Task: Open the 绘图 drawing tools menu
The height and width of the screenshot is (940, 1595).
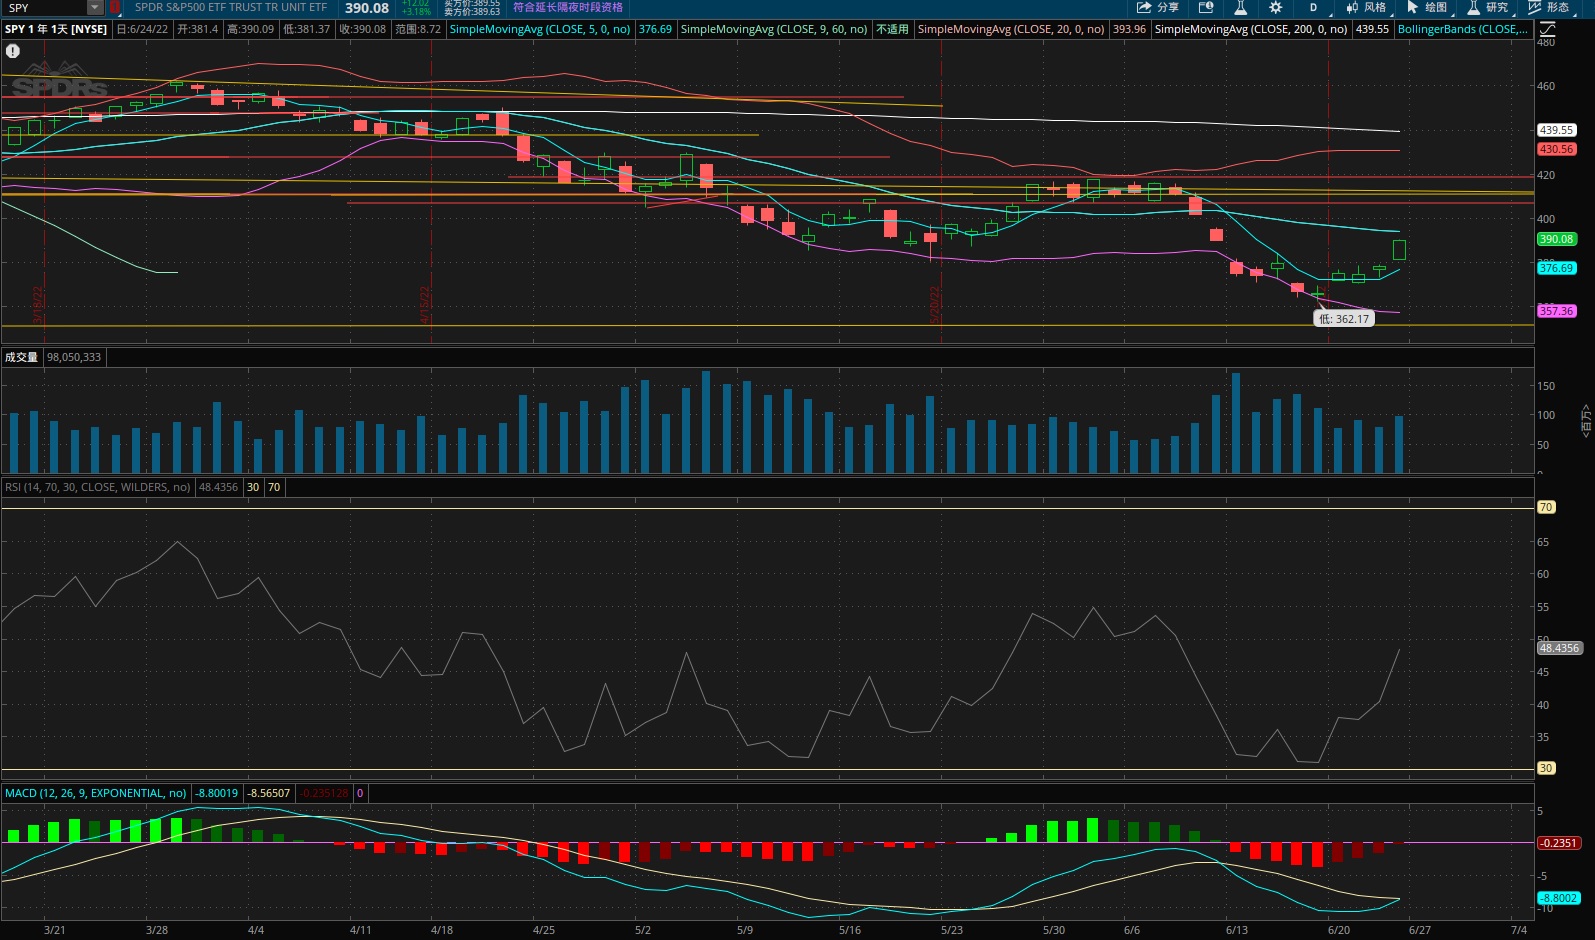Action: (x=1427, y=7)
